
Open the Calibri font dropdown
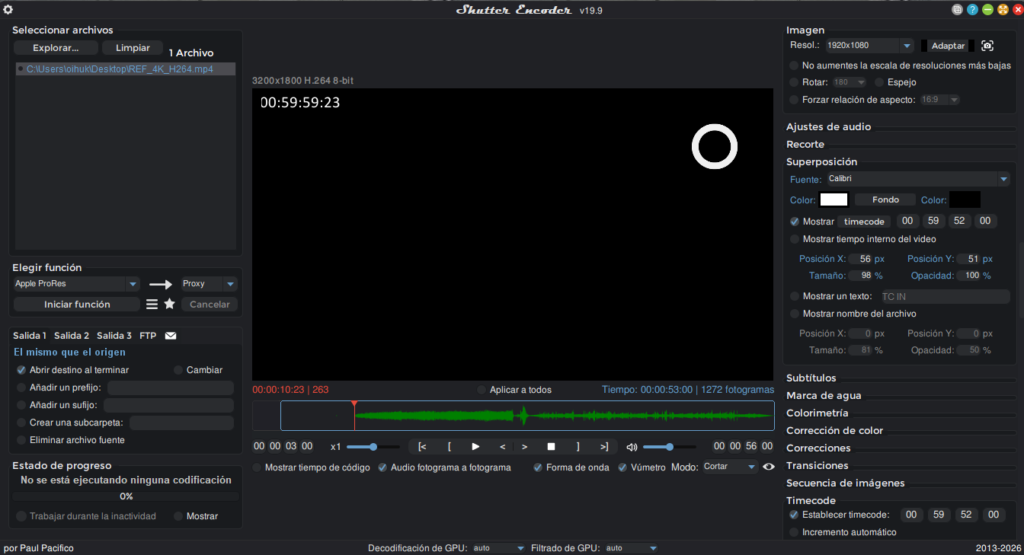pyautogui.click(x=918, y=179)
